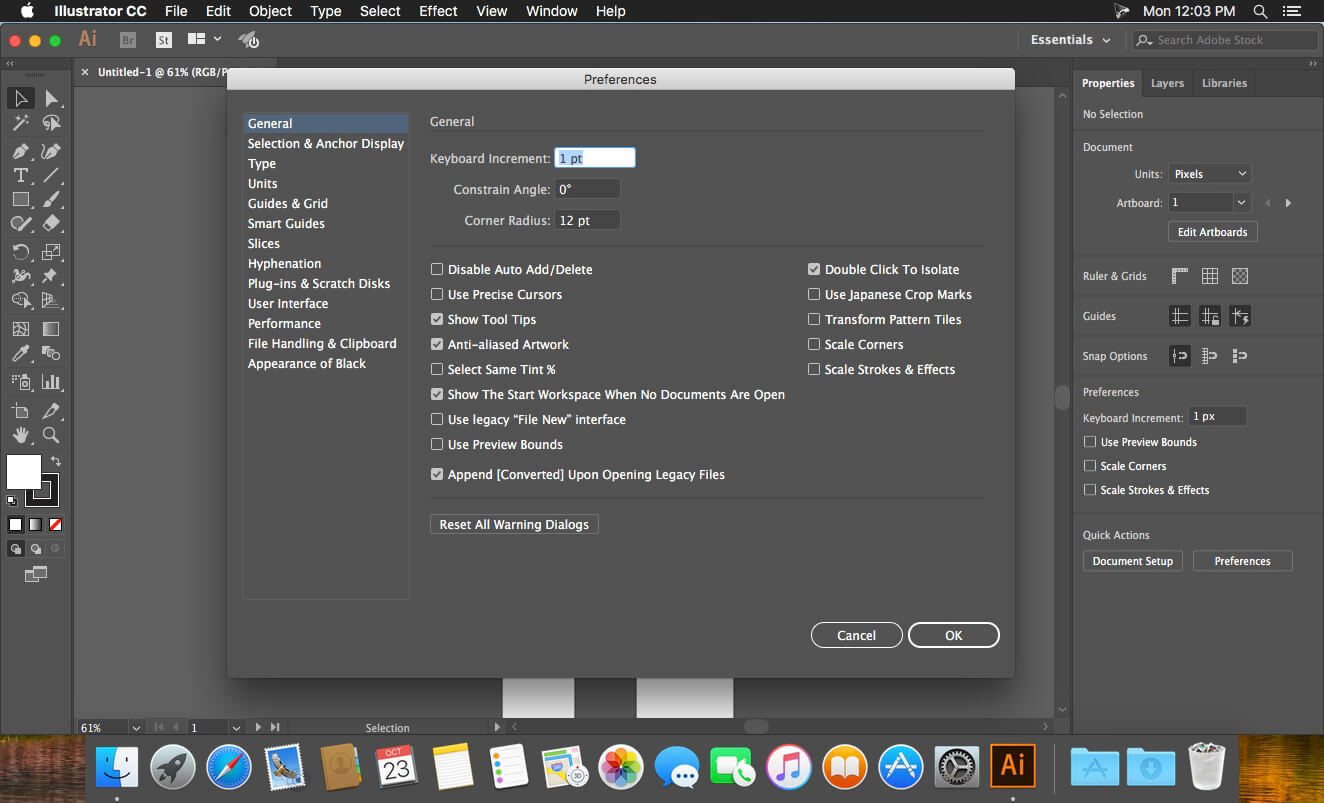Open the Essentials workspace switcher

[1071, 40]
